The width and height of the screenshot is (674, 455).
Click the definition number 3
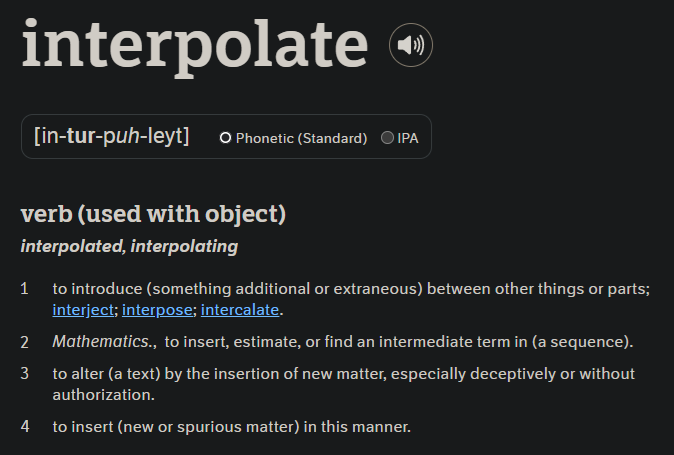(x=24, y=374)
